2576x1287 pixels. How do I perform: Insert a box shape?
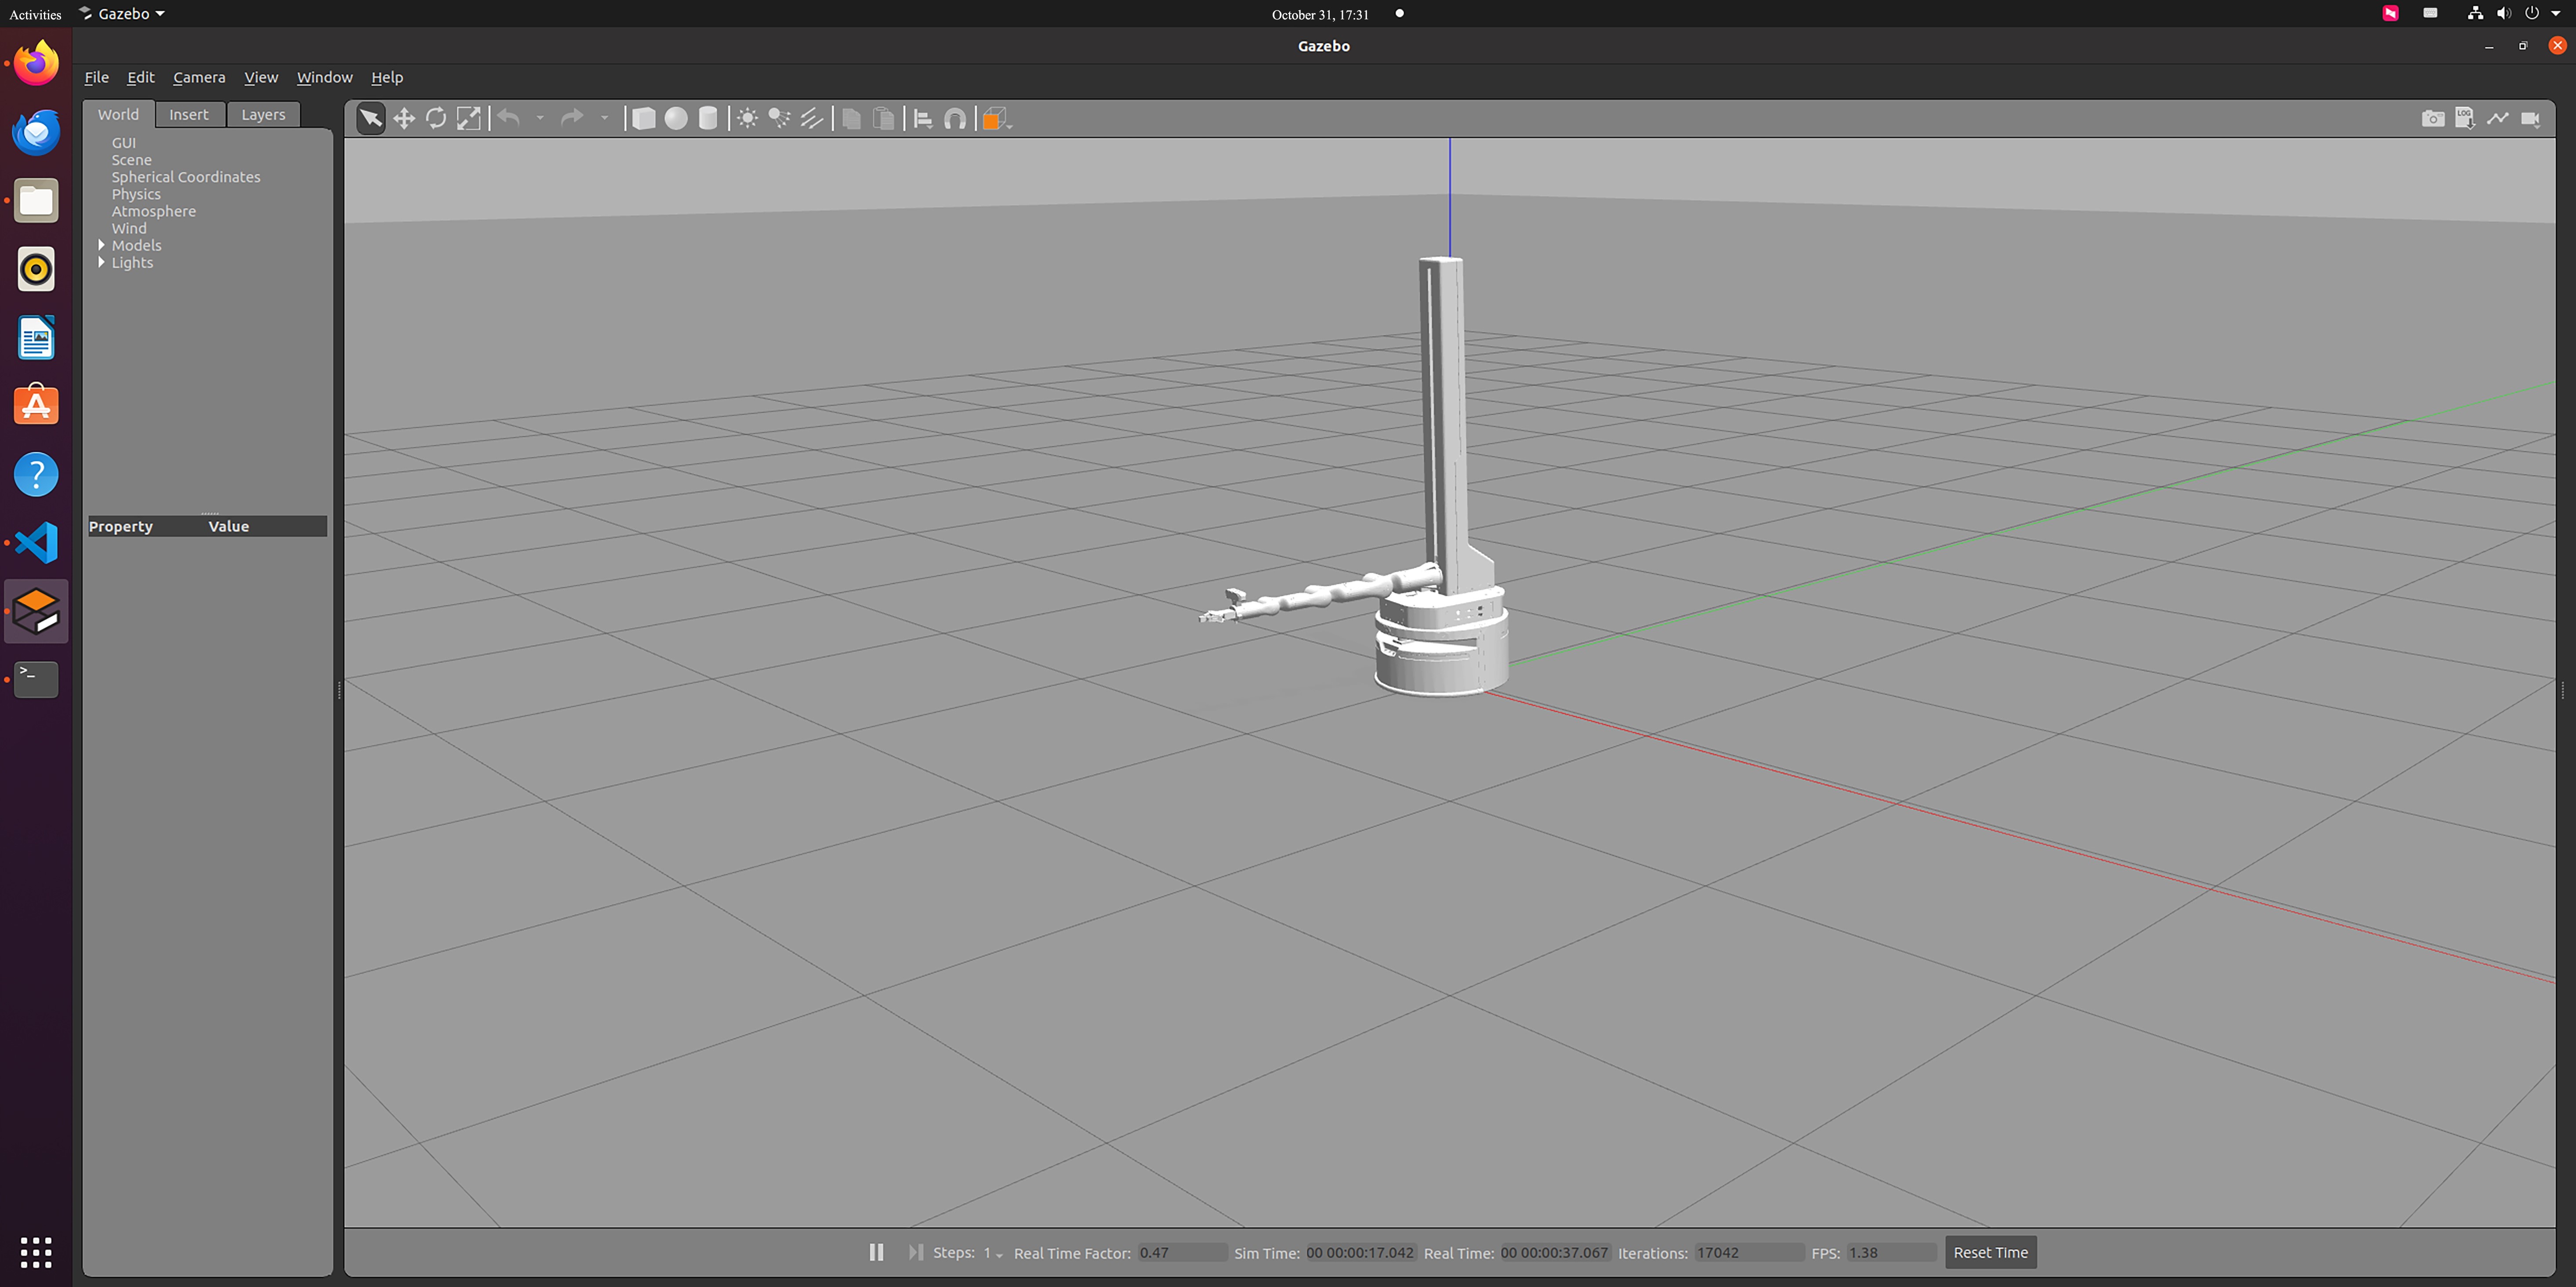(644, 119)
